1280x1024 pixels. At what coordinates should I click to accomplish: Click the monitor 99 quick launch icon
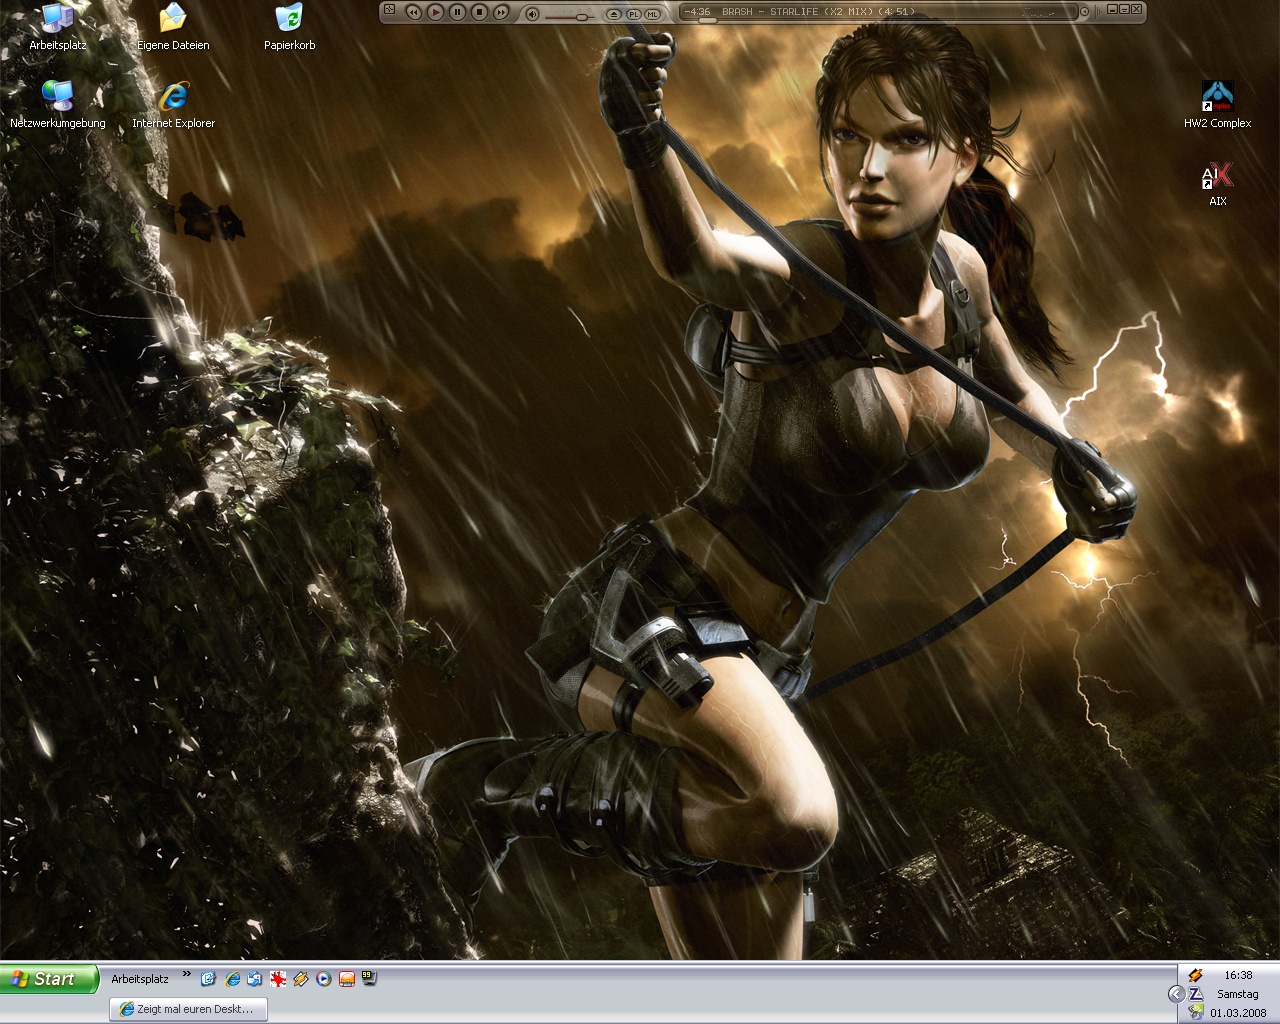[x=369, y=978]
